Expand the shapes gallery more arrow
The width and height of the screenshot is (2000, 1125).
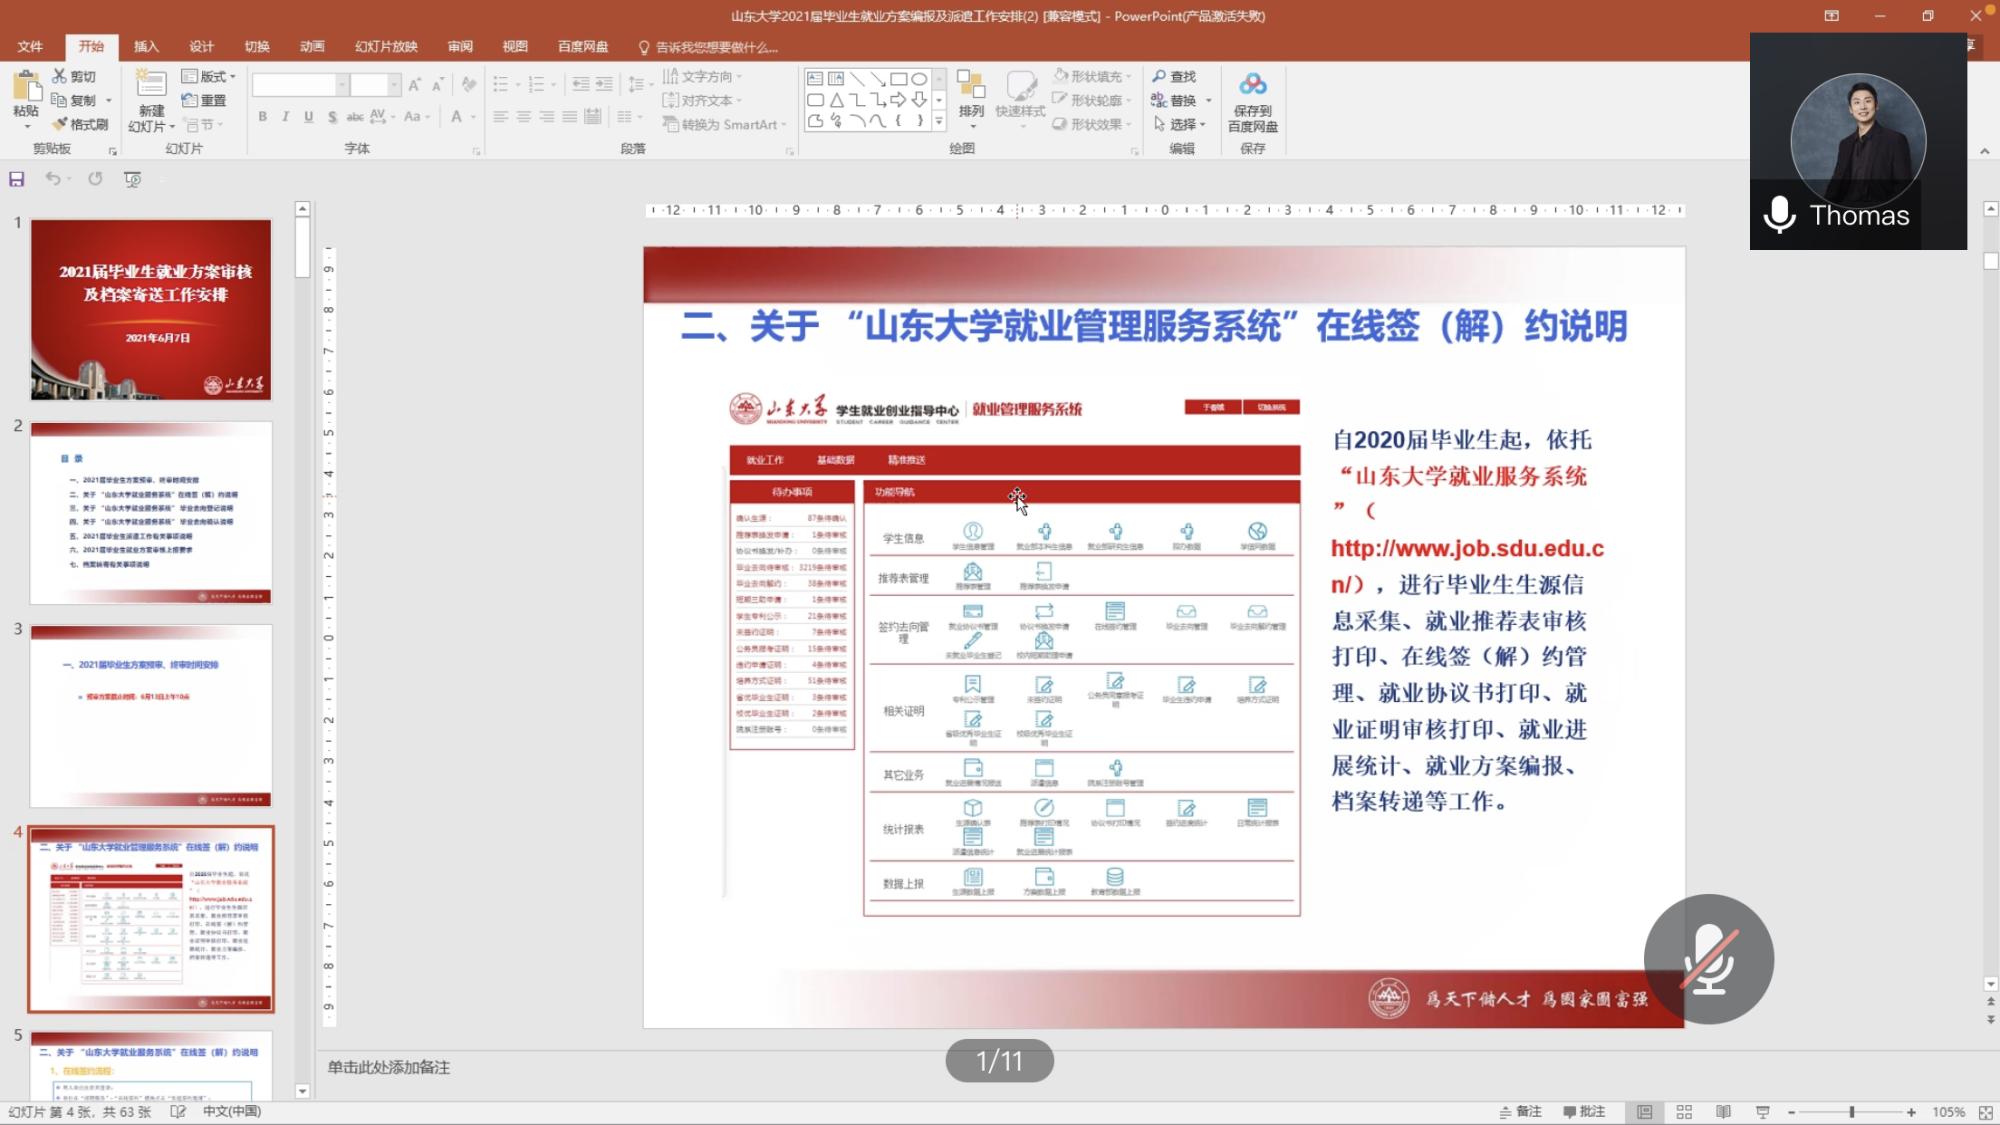tap(939, 122)
